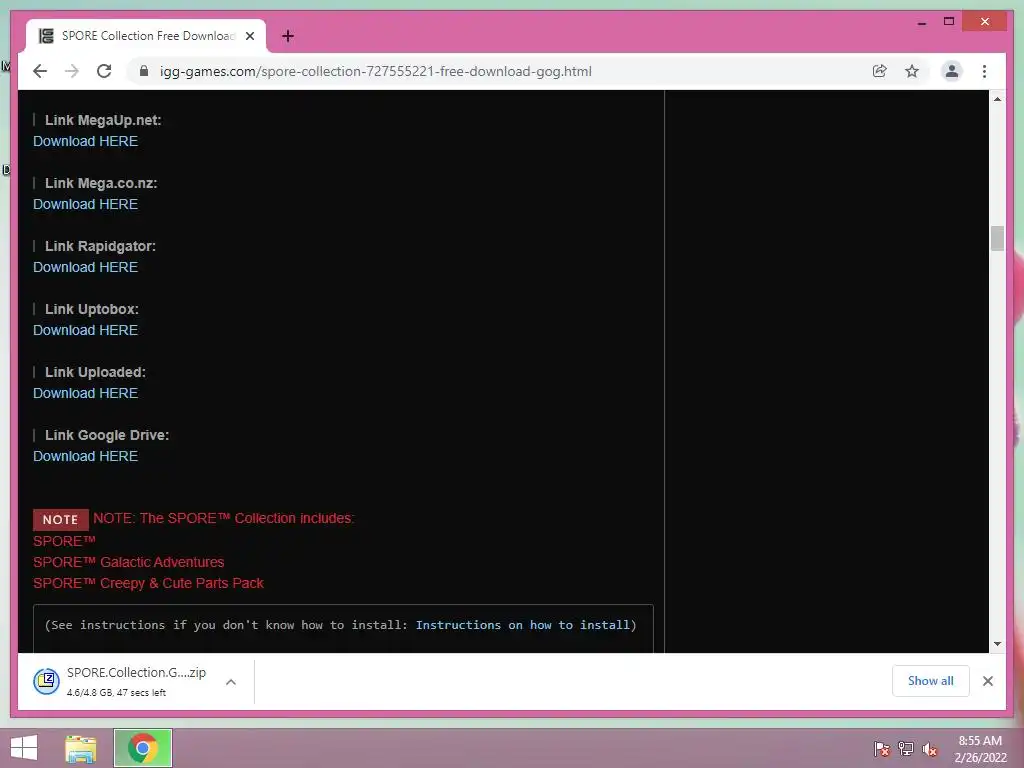Maximize the Chrome window
1024x768 pixels.
pyautogui.click(x=949, y=22)
